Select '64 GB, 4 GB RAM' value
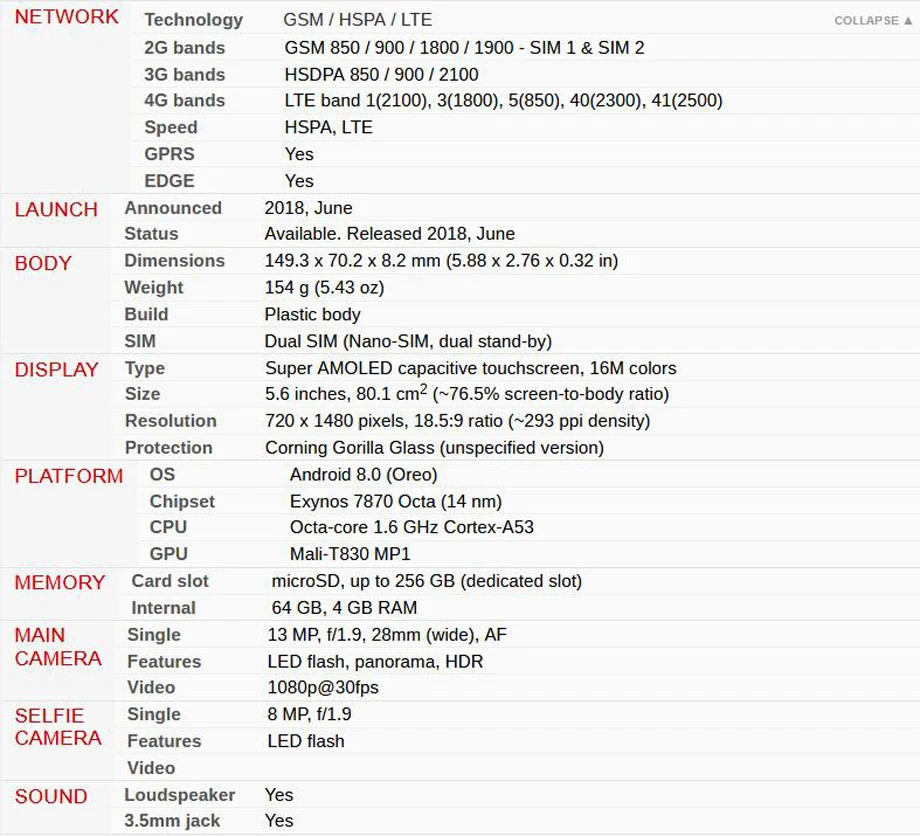Screen dimensions: 920x836 tap(344, 608)
